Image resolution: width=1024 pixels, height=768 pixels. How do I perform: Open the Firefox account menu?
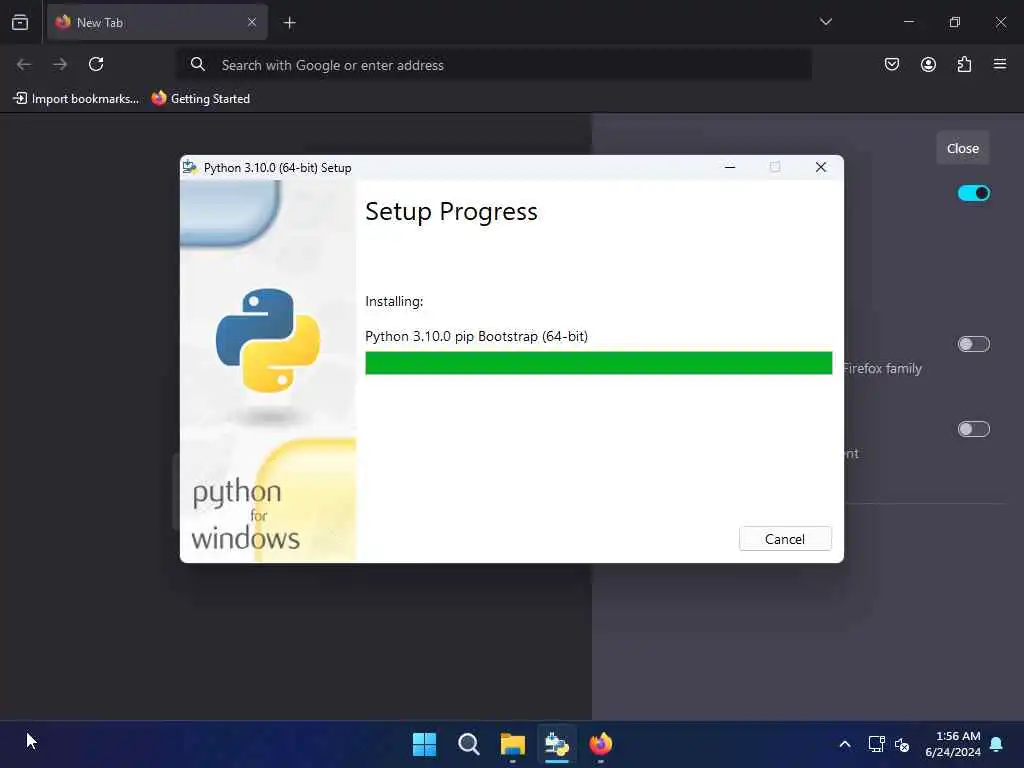(x=928, y=64)
